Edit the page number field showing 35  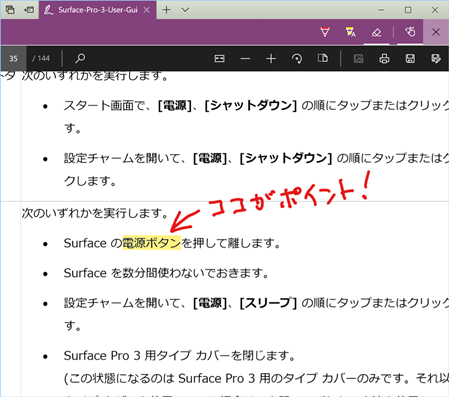[13, 59]
